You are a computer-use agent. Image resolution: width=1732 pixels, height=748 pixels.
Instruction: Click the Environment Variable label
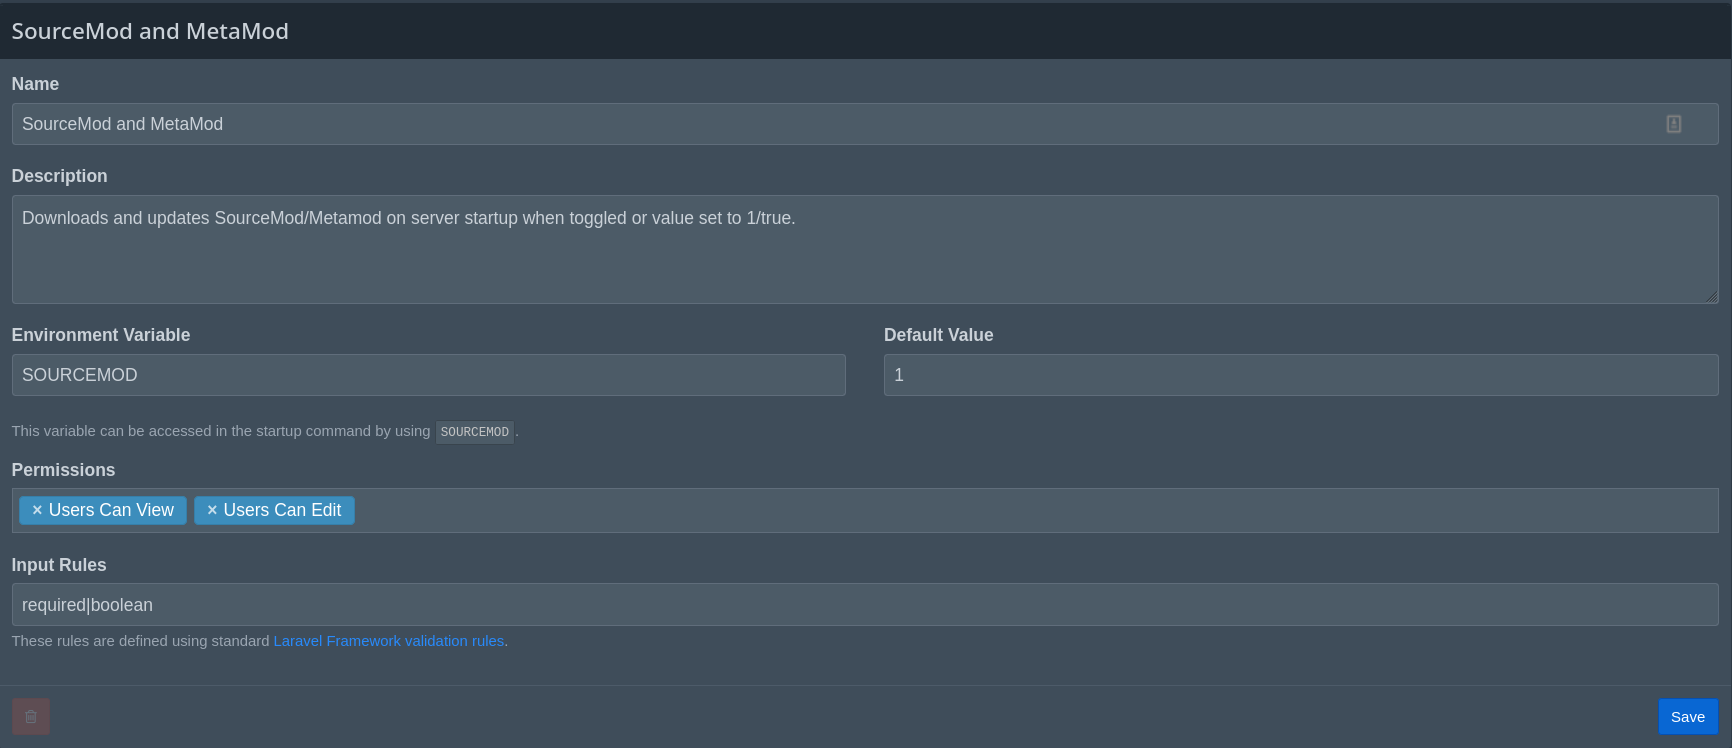(x=101, y=335)
